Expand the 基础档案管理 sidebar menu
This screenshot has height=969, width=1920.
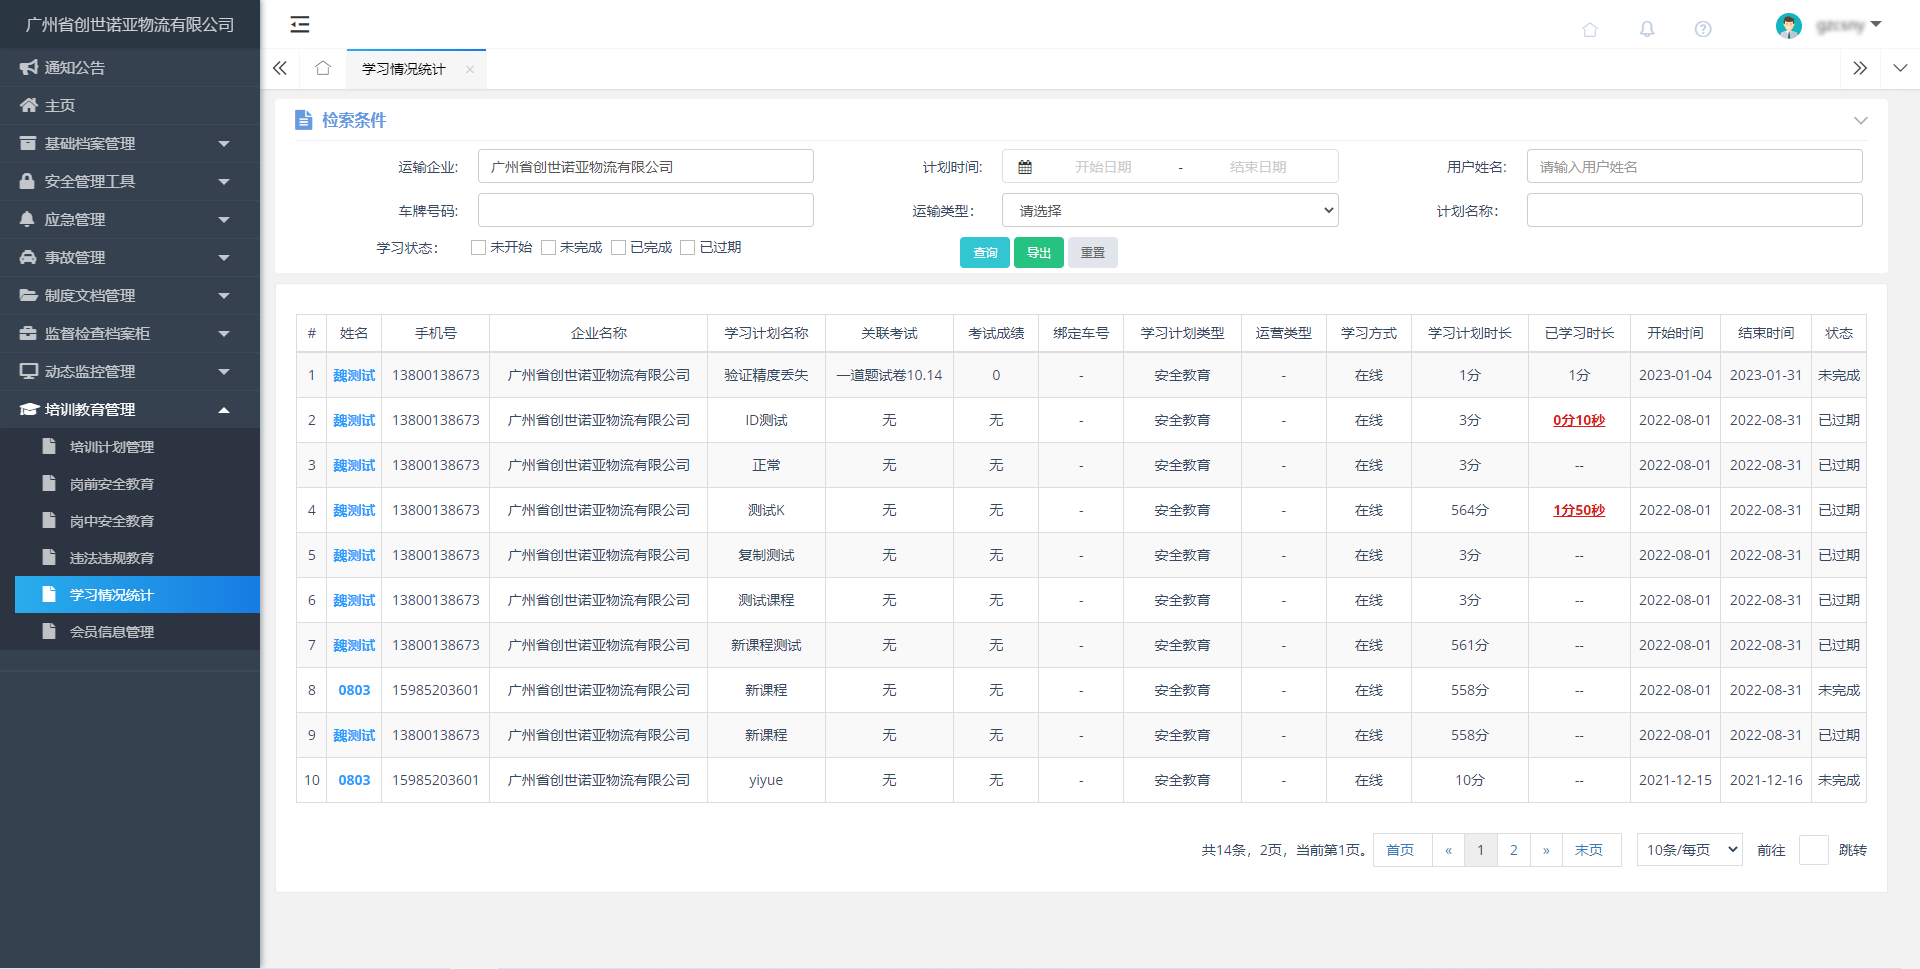click(x=130, y=144)
